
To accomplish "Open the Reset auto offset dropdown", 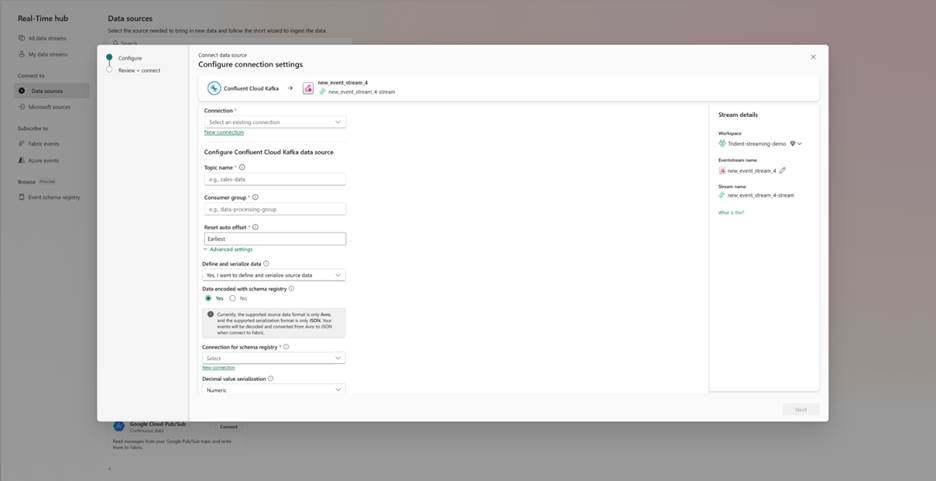I will (x=275, y=239).
